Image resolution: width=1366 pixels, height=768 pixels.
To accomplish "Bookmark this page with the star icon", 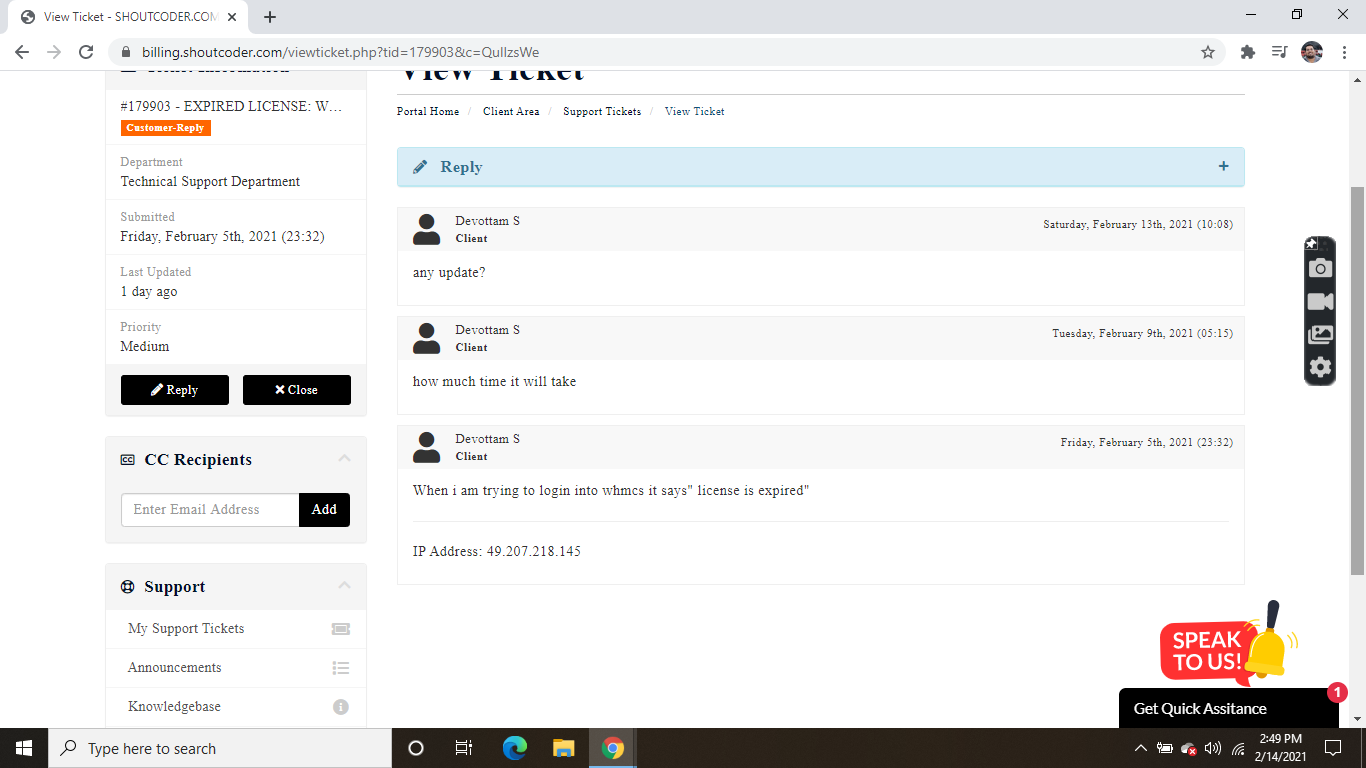I will 1207,52.
